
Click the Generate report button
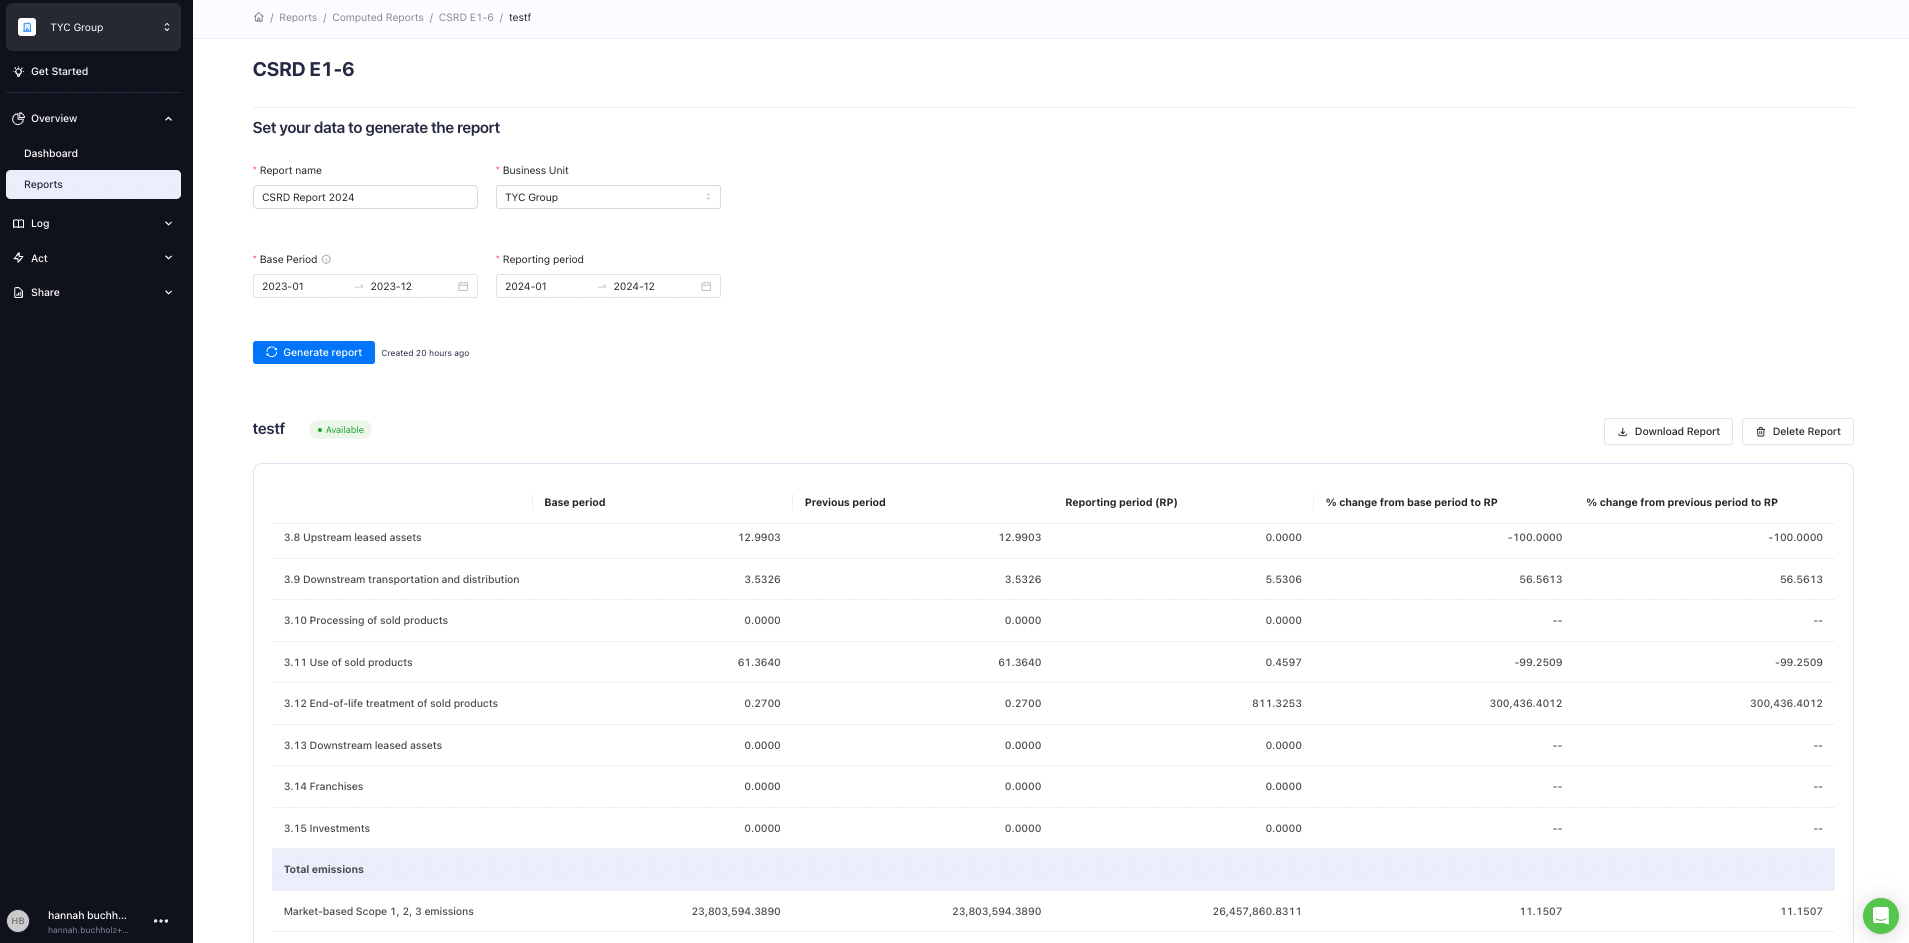tap(314, 352)
